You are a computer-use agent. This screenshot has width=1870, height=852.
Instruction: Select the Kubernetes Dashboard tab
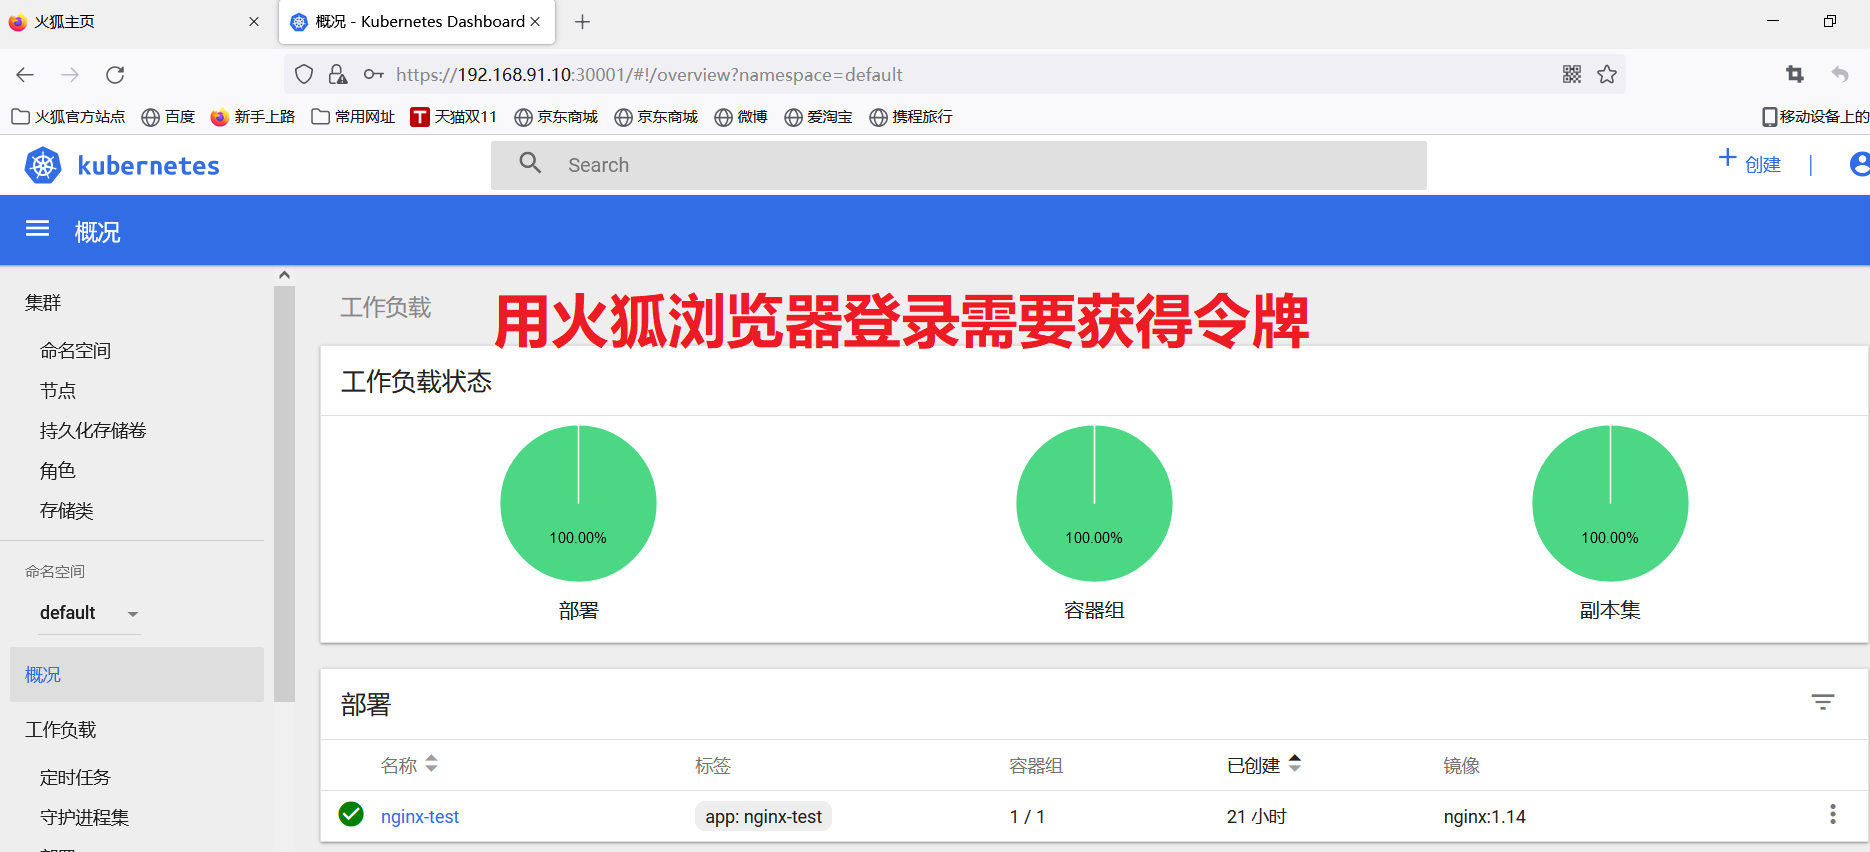click(x=416, y=22)
